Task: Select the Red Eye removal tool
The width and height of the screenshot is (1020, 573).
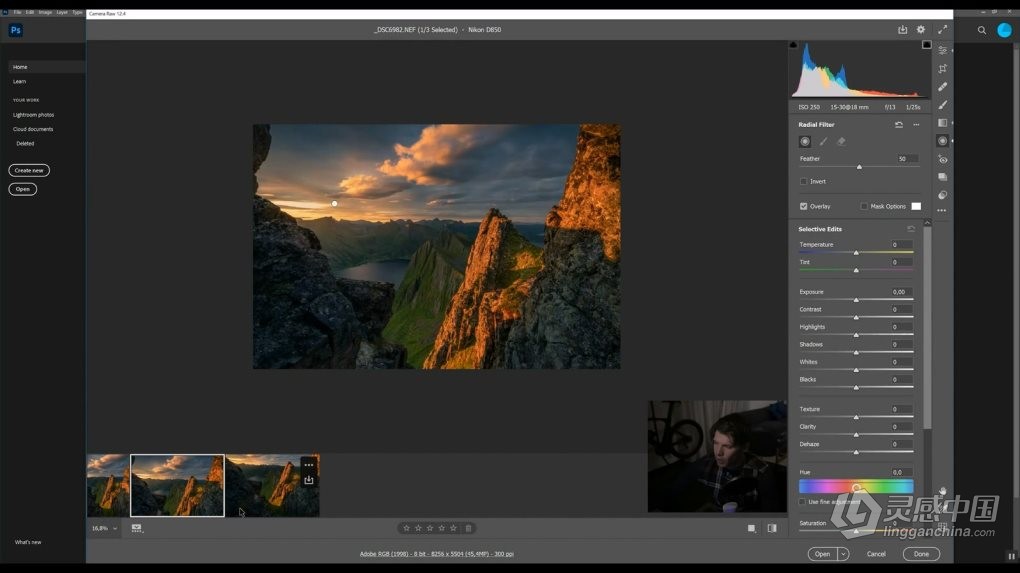Action: [x=943, y=159]
